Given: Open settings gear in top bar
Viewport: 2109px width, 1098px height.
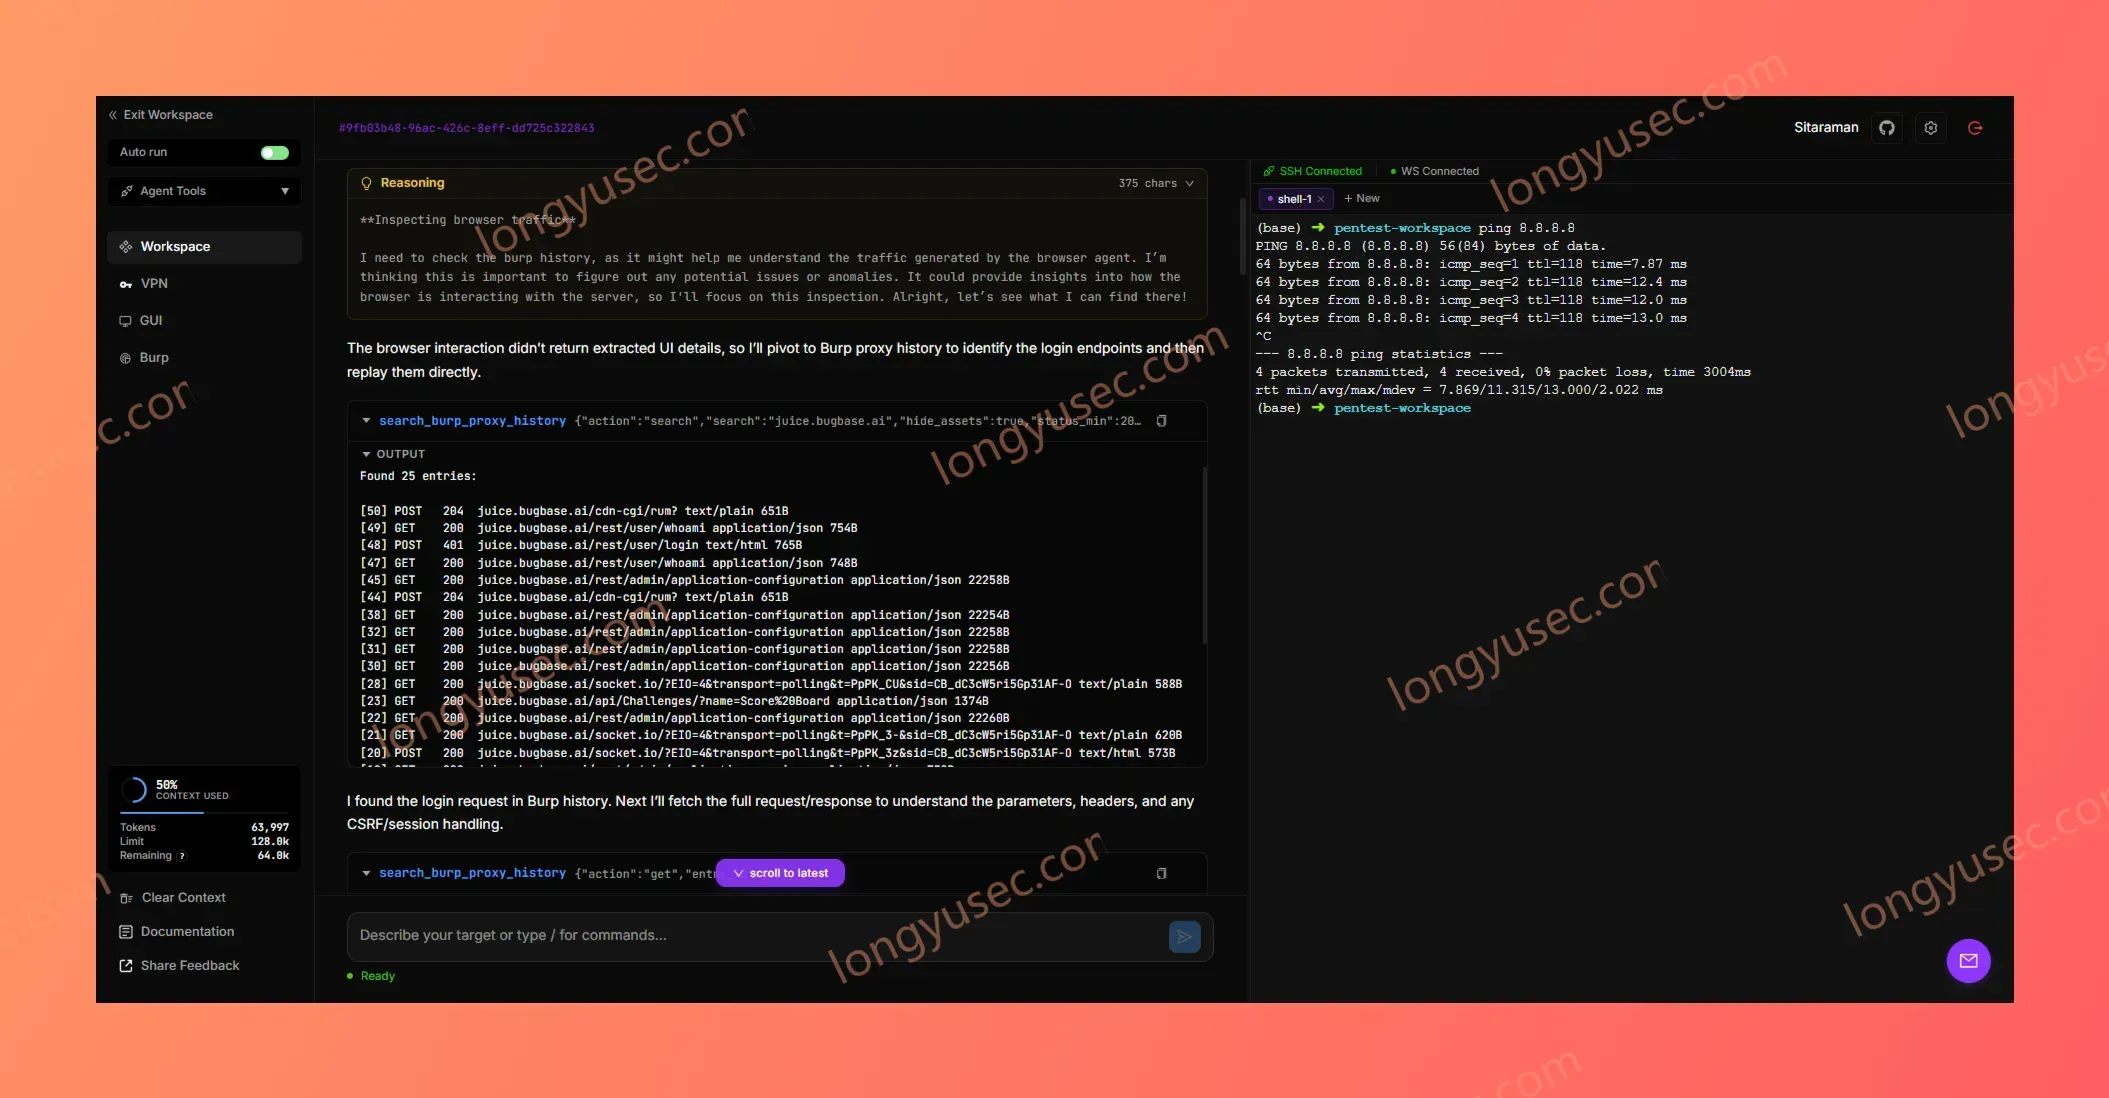Looking at the screenshot, I should tap(1931, 128).
